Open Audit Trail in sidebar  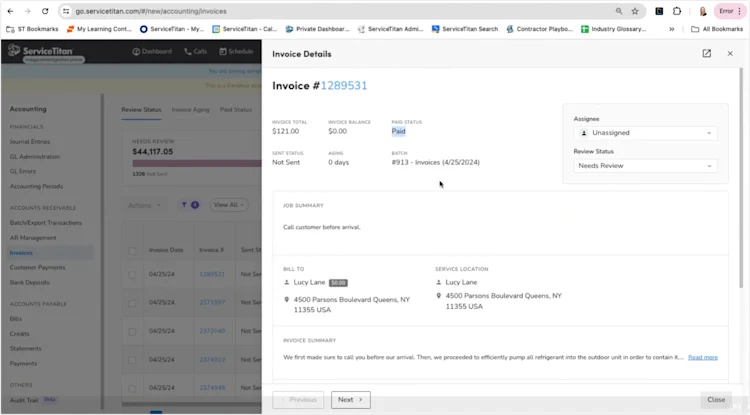(x=23, y=400)
